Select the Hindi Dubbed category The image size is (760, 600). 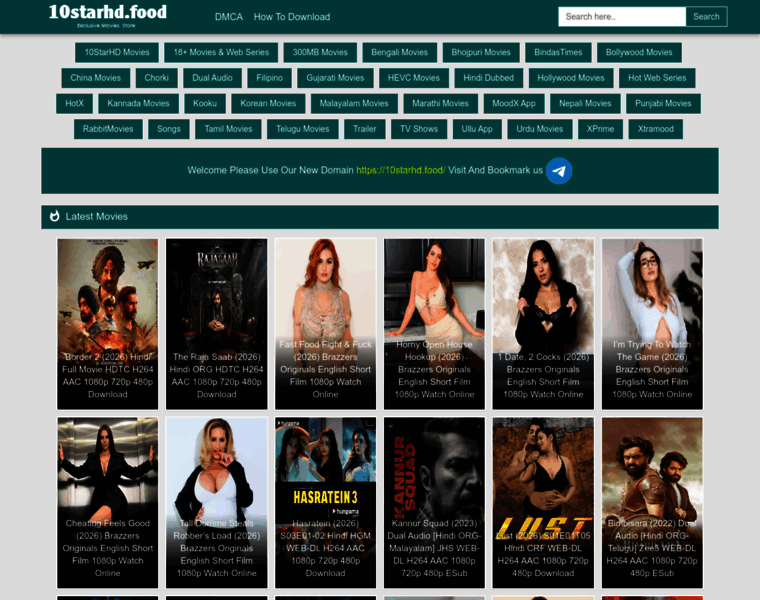(x=488, y=78)
